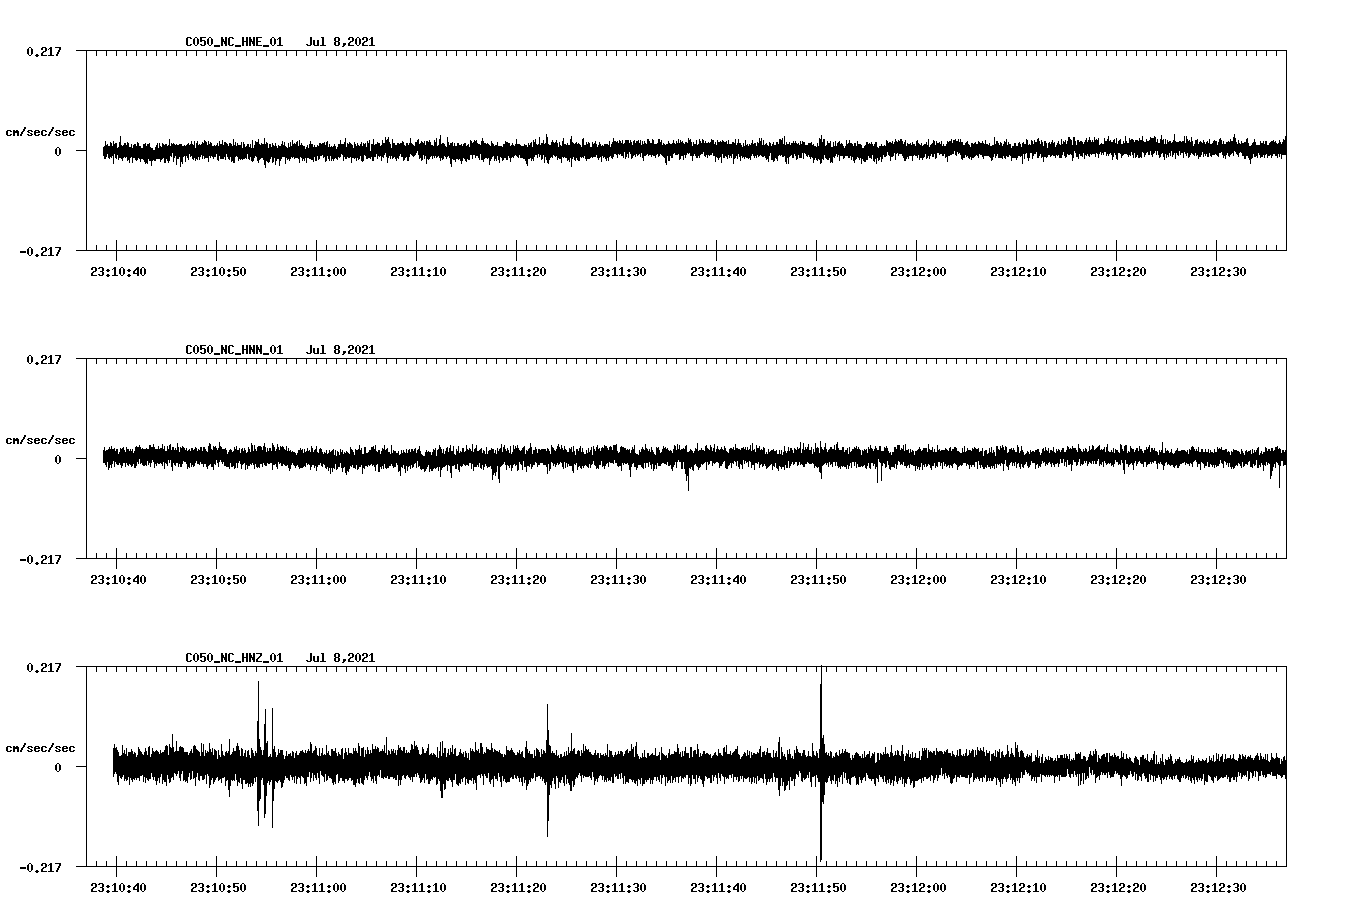Click the 0.217 upper limit on HNZ plot
The height and width of the screenshot is (924, 1358).
(x=43, y=667)
